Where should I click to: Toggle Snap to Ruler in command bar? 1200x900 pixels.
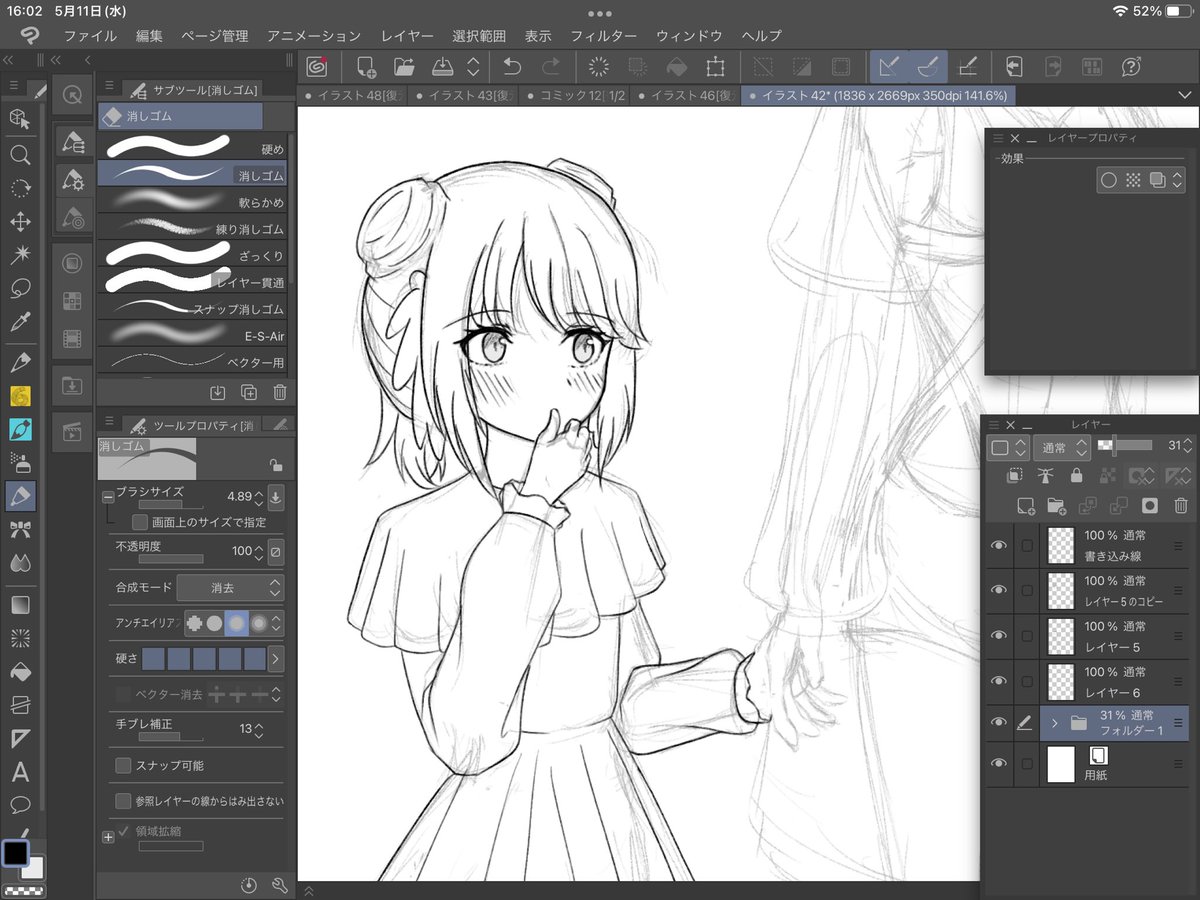pos(888,67)
